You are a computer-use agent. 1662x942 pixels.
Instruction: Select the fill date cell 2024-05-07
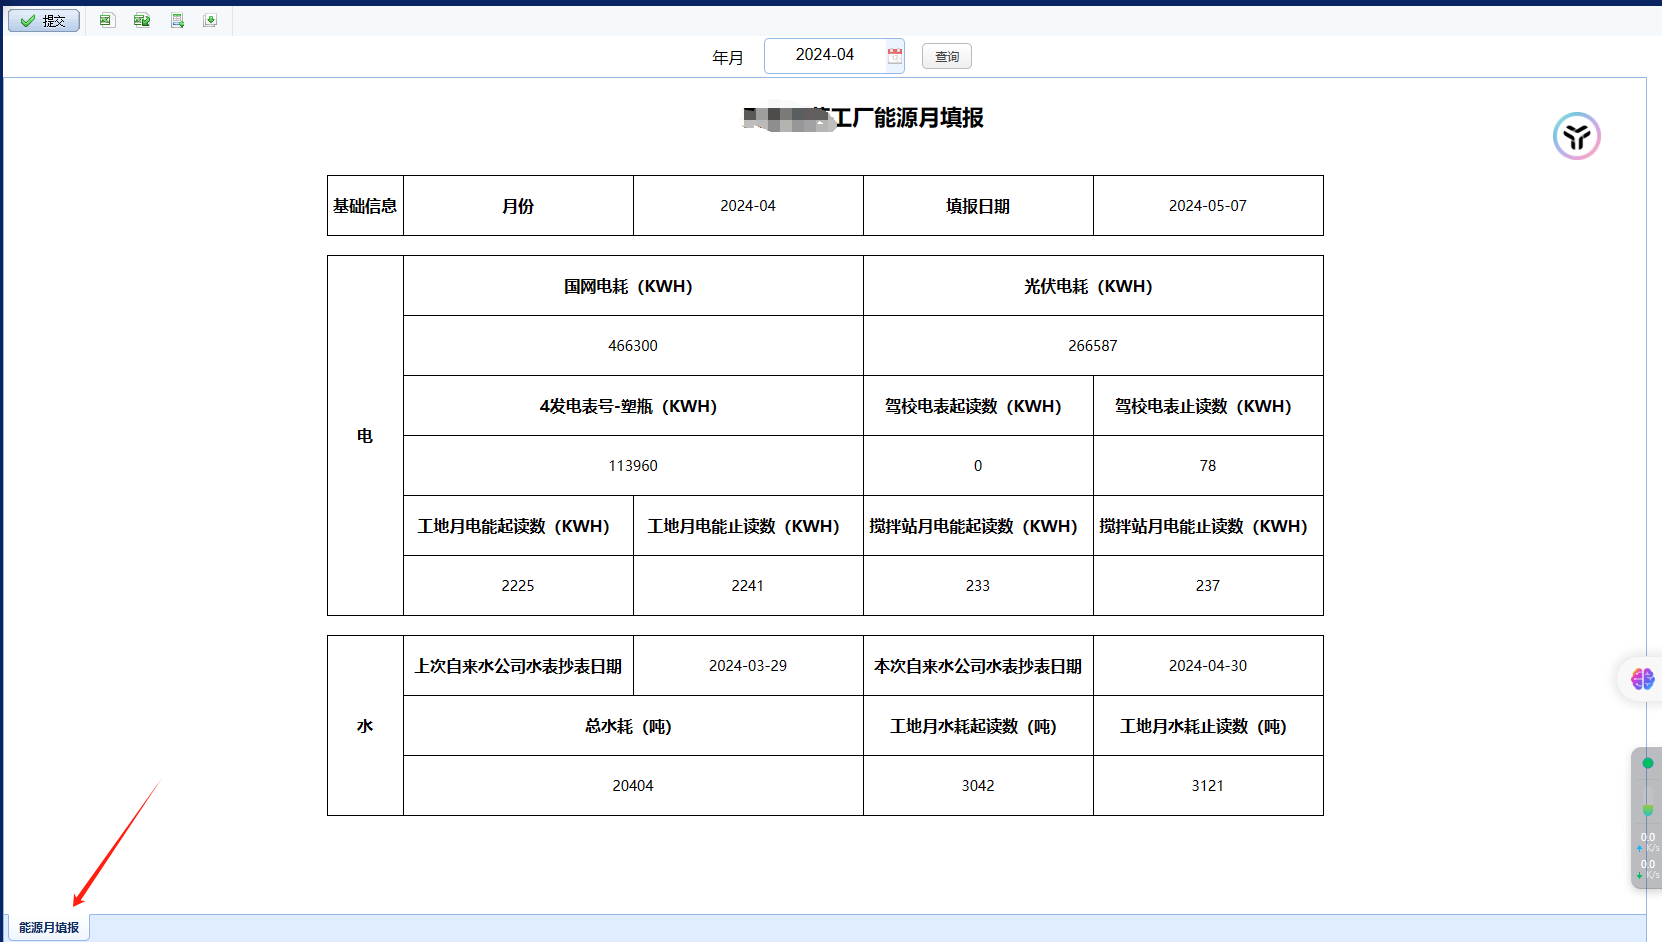pyautogui.click(x=1208, y=206)
